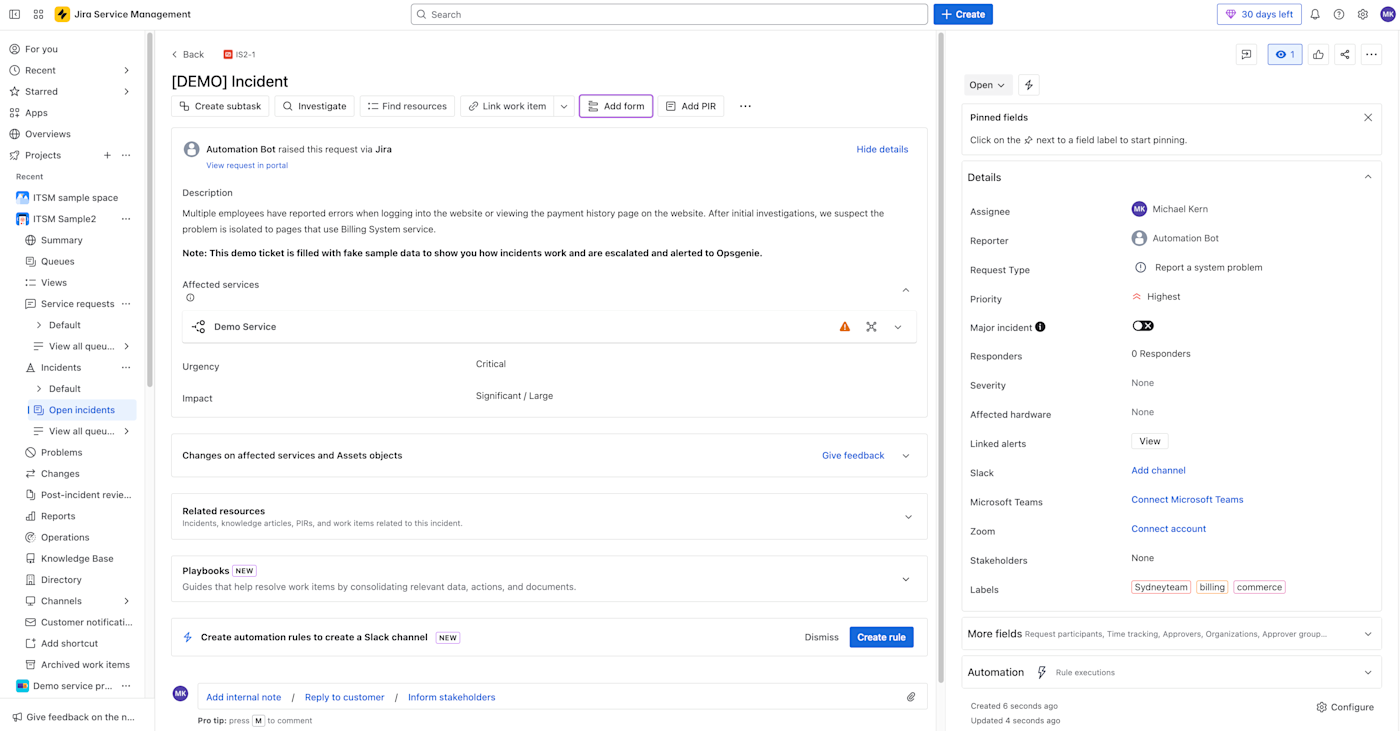The width and height of the screenshot is (1400, 731).
Task: Click the Major incident info icon
Action: [x=1040, y=327]
